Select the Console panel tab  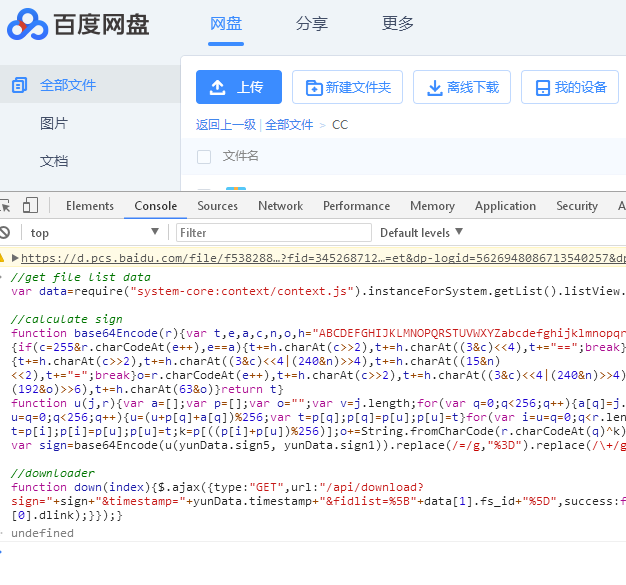pos(156,206)
